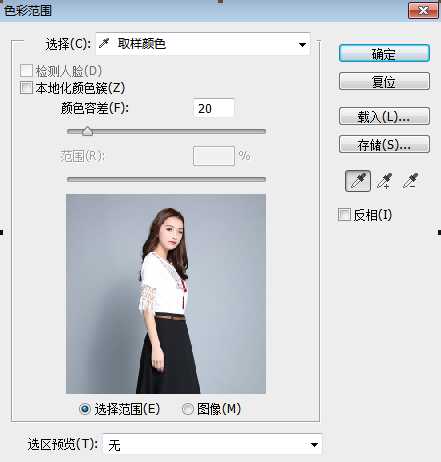
Task: Click the 颜色容差 slider handle
Action: pyautogui.click(x=87, y=131)
